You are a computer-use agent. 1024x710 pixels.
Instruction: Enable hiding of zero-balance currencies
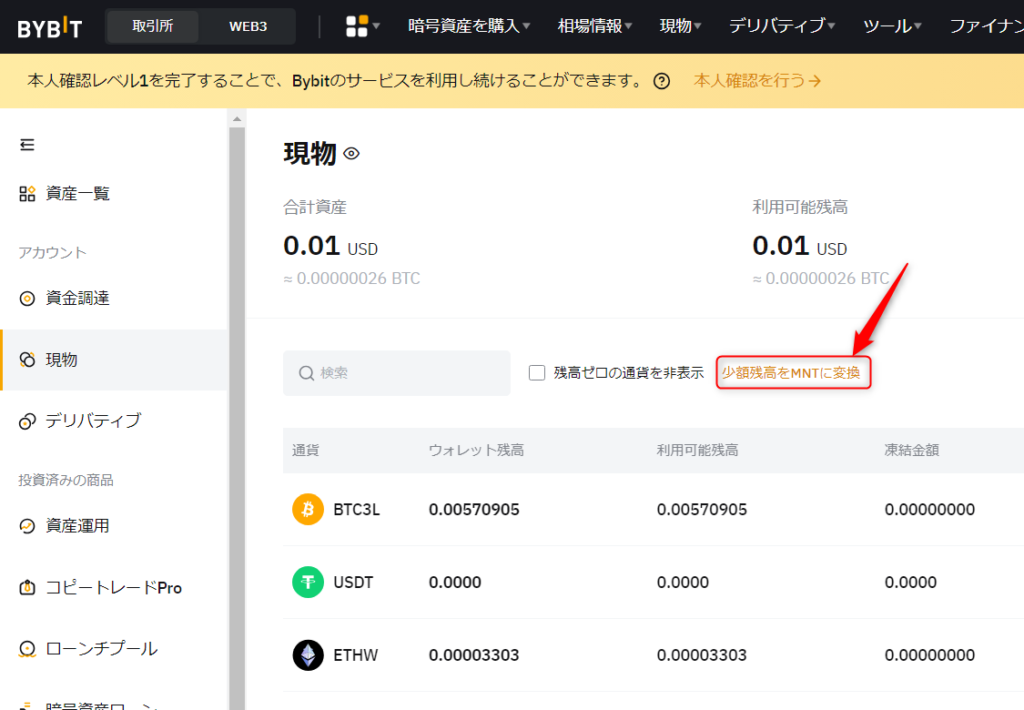tap(536, 372)
